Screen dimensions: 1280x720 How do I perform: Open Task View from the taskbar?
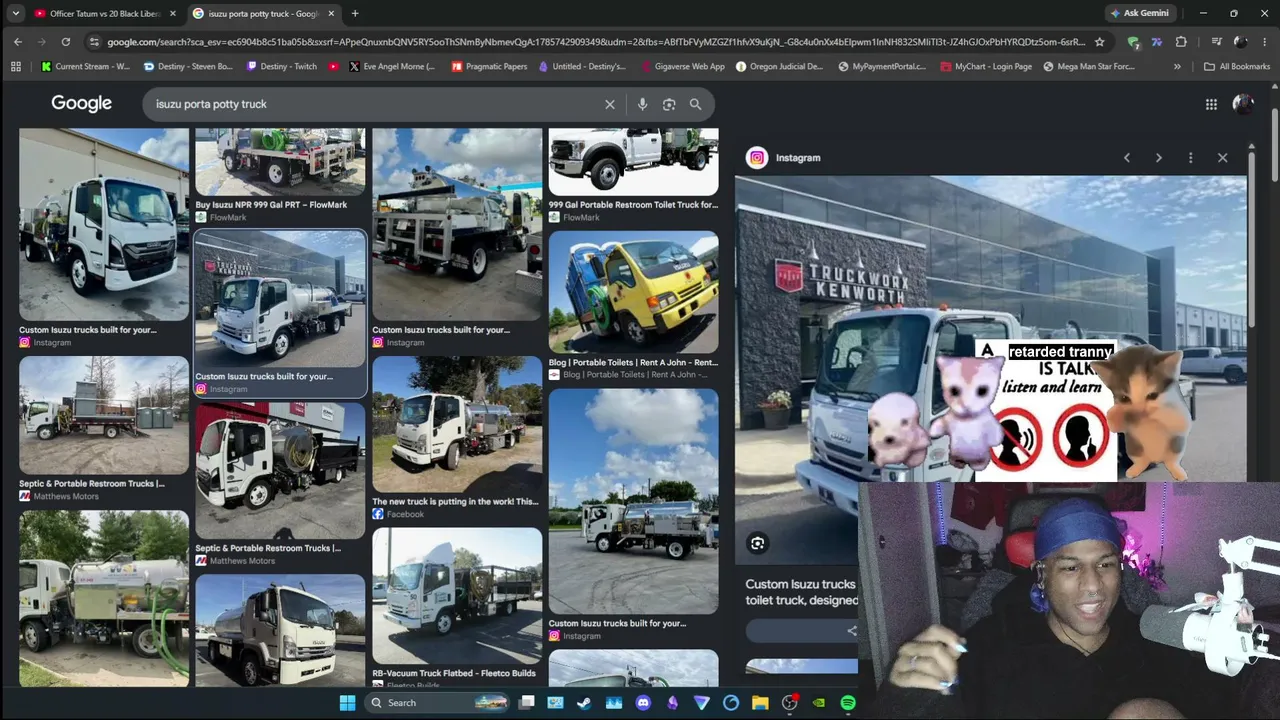click(x=527, y=703)
